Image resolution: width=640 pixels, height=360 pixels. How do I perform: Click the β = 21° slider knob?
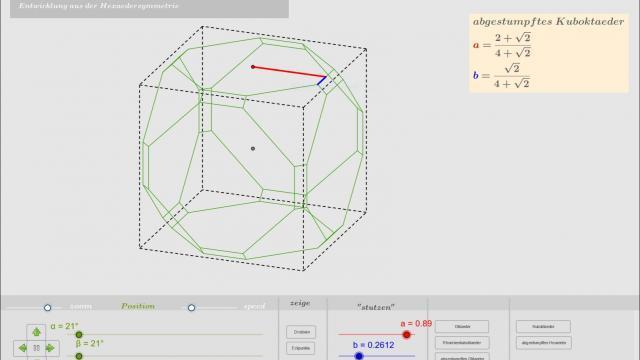point(79,356)
